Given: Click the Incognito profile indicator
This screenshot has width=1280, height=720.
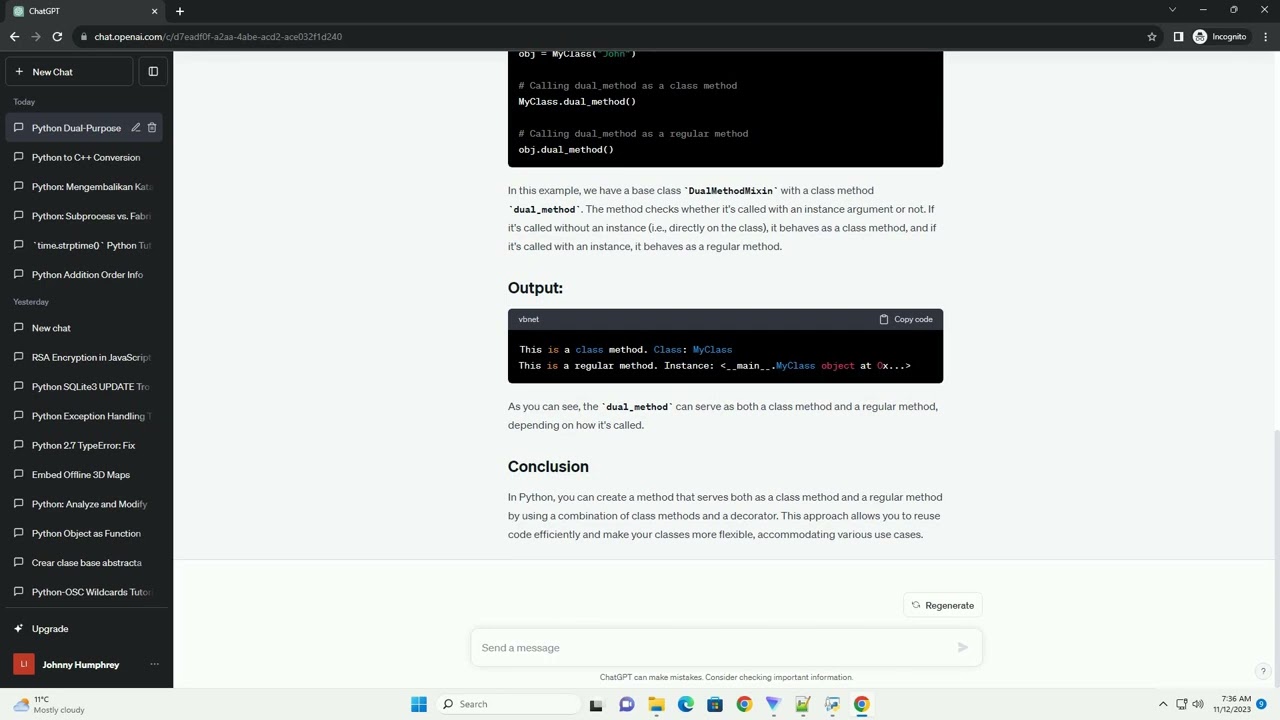Looking at the screenshot, I should point(1220,37).
